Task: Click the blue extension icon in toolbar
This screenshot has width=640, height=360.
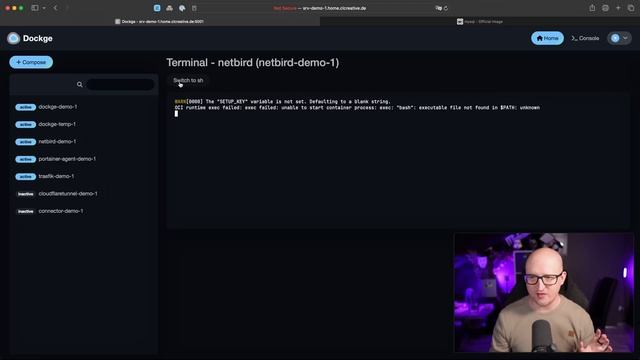Action: pyautogui.click(x=157, y=8)
